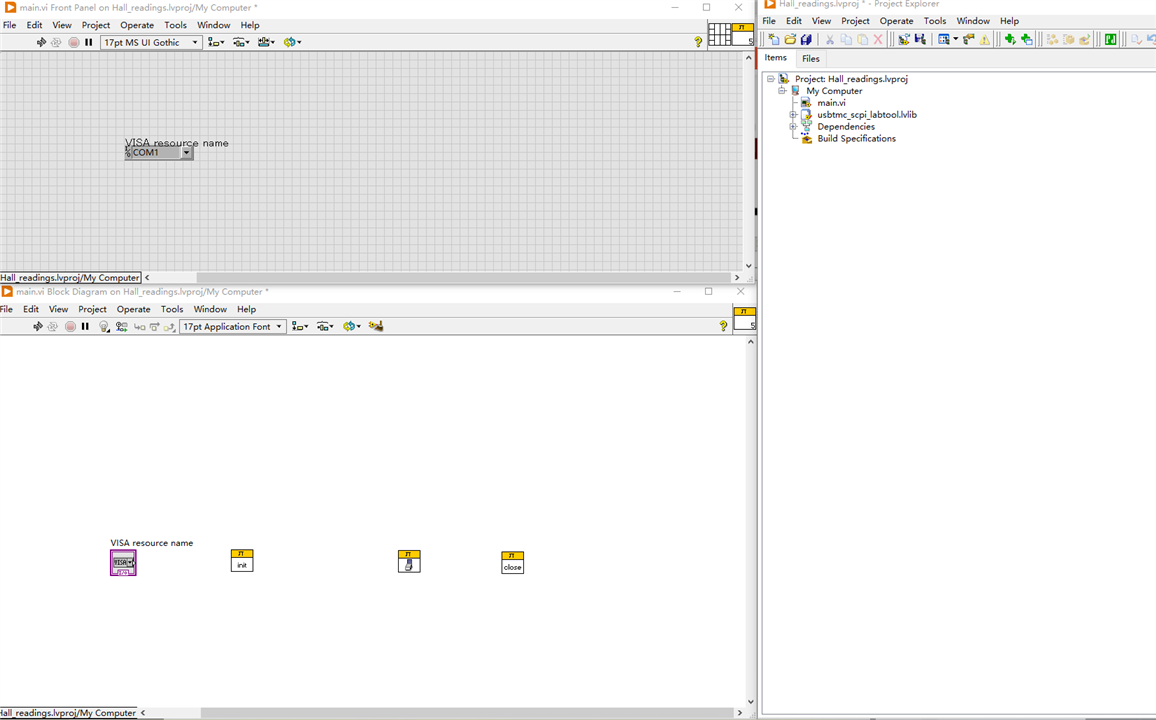Image resolution: width=1156 pixels, height=720 pixels.
Task: Click Abort Execution in the Block Diagram toolbar
Action: tap(70, 326)
